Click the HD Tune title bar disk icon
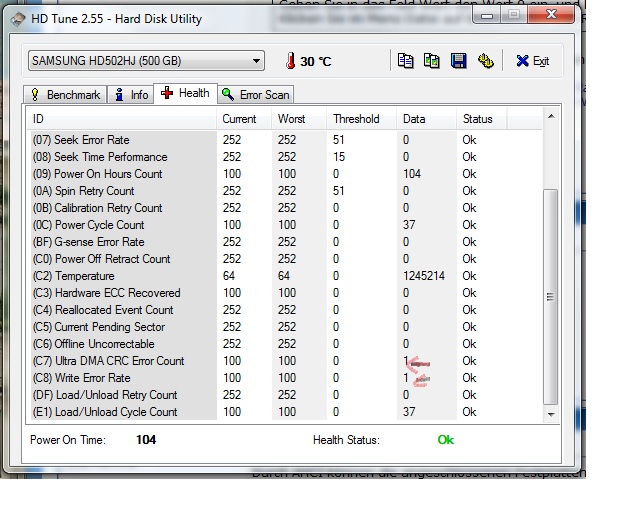Image resolution: width=639 pixels, height=527 pixels. [18, 19]
